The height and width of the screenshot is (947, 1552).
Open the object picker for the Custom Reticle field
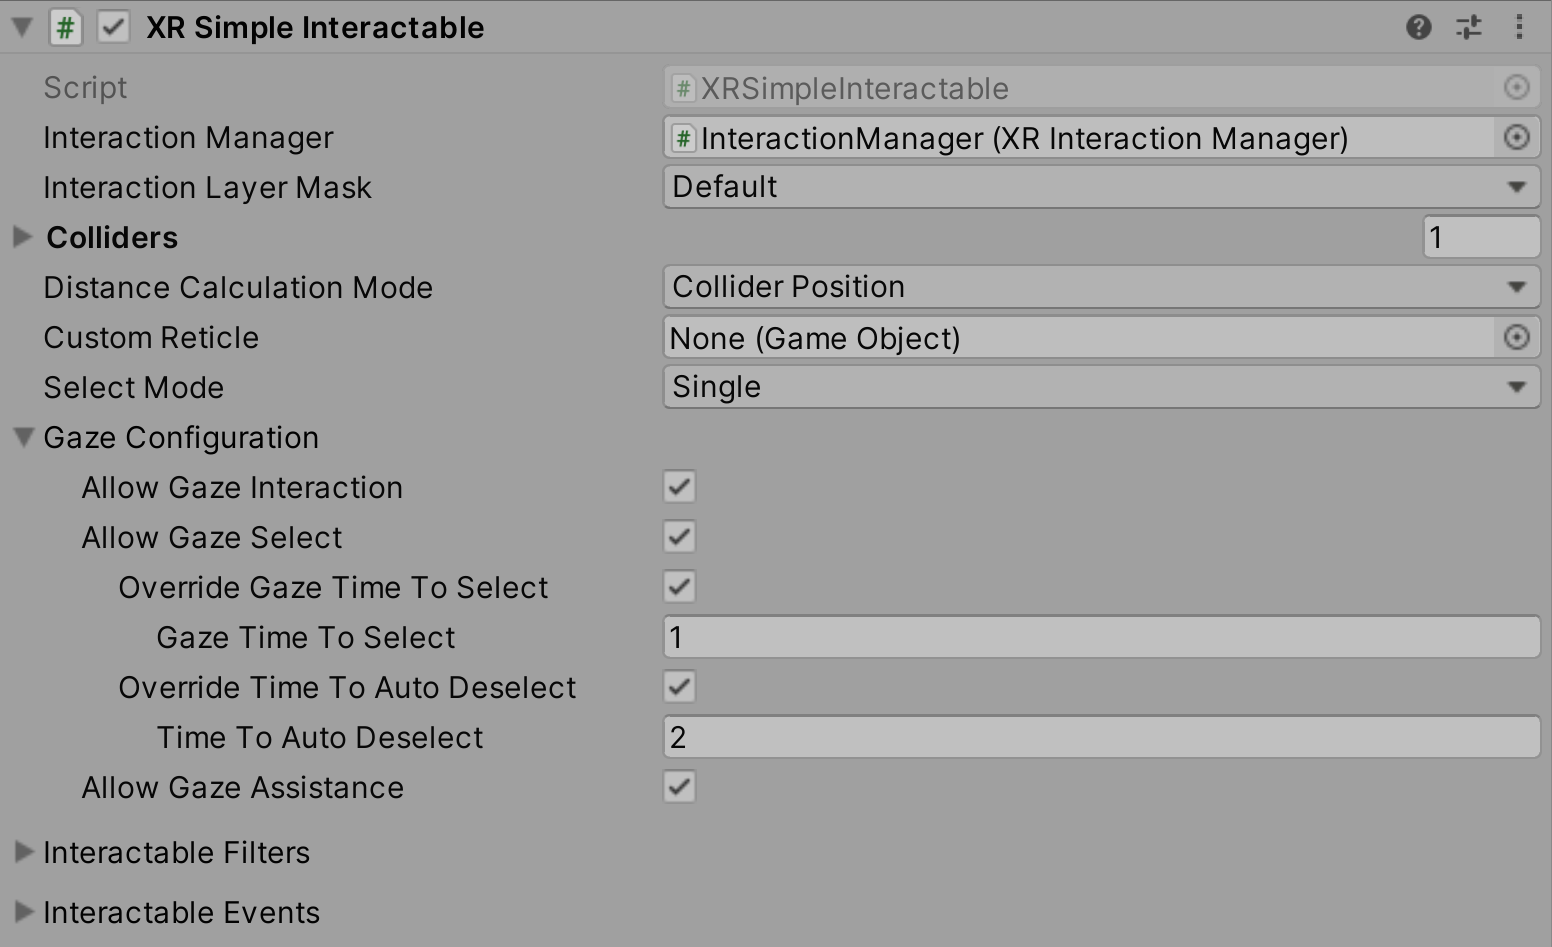click(x=1518, y=337)
